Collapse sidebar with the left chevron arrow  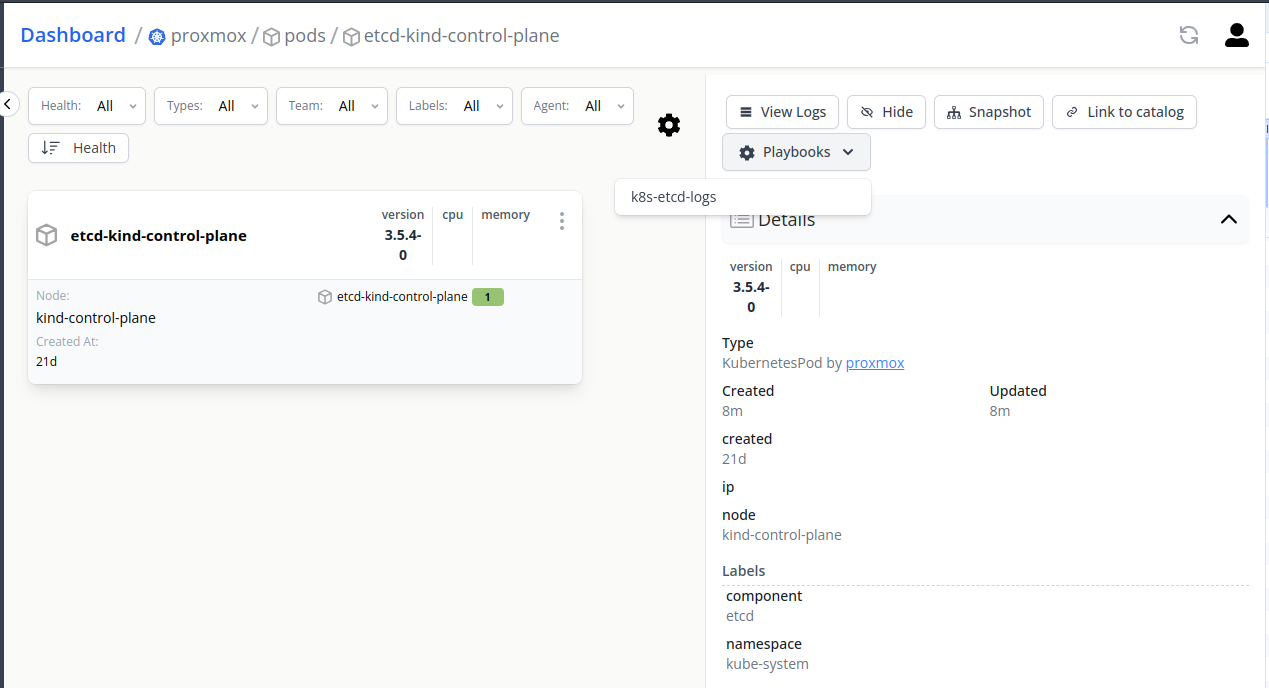pyautogui.click(x=8, y=104)
